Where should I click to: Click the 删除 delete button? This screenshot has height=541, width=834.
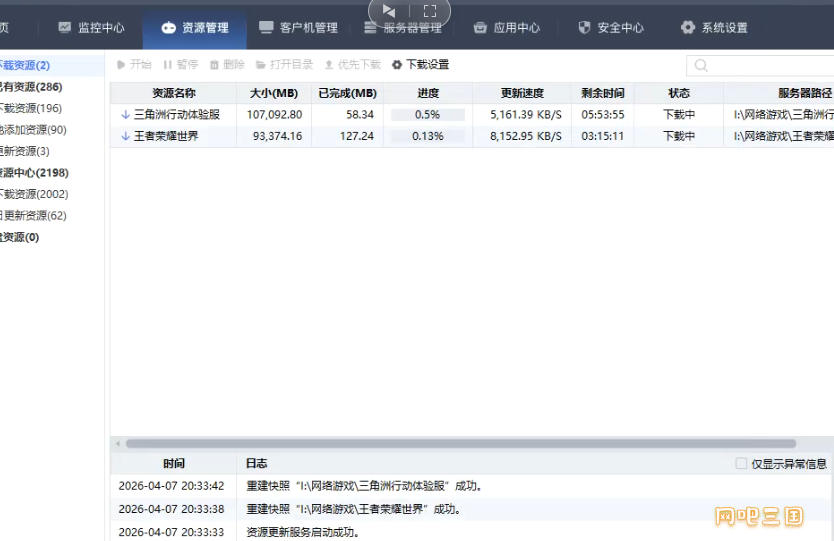click(x=227, y=65)
